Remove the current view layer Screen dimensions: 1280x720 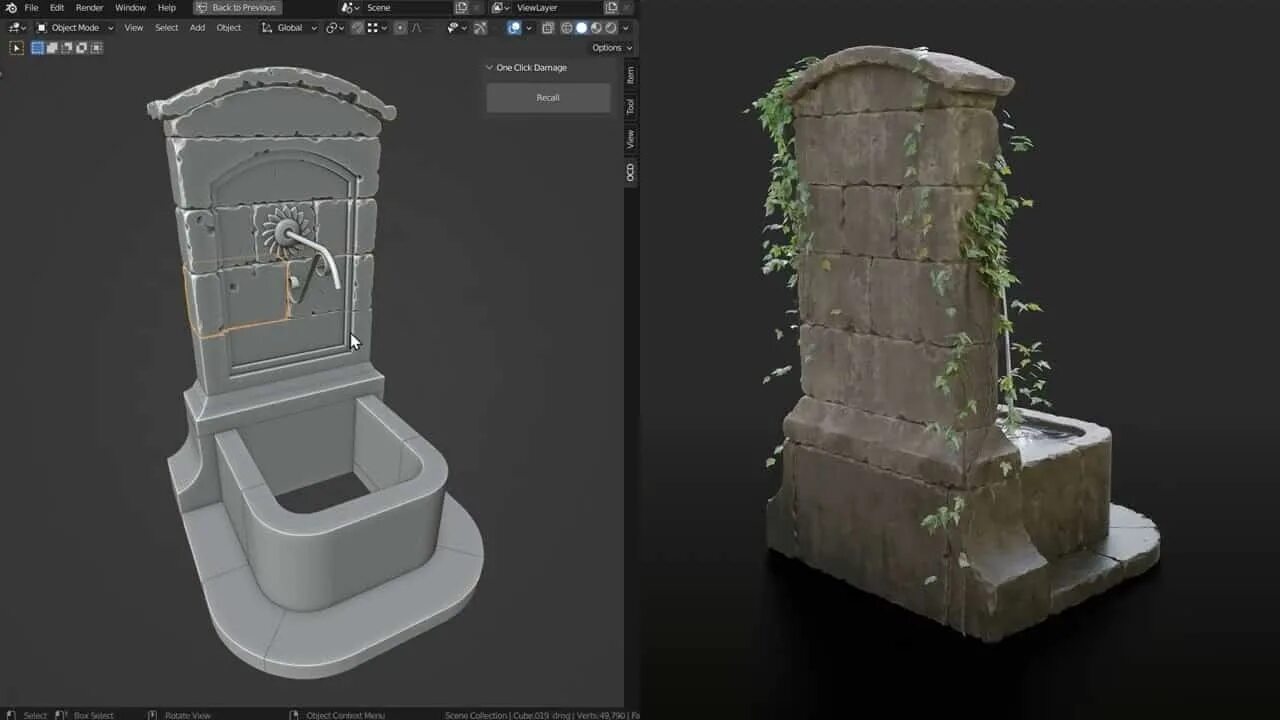pos(627,7)
